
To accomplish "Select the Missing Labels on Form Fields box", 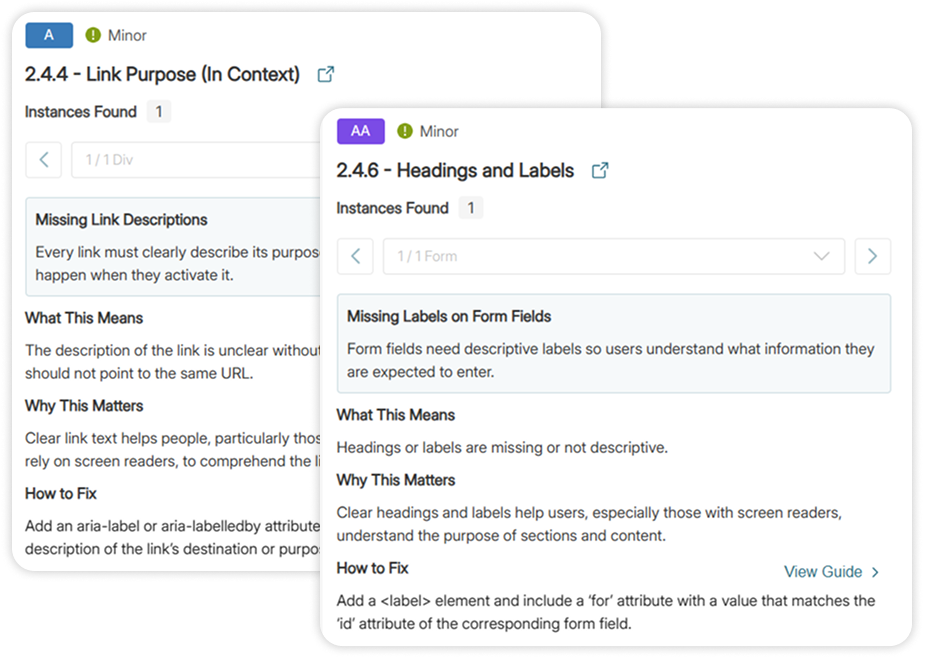I will pyautogui.click(x=613, y=343).
